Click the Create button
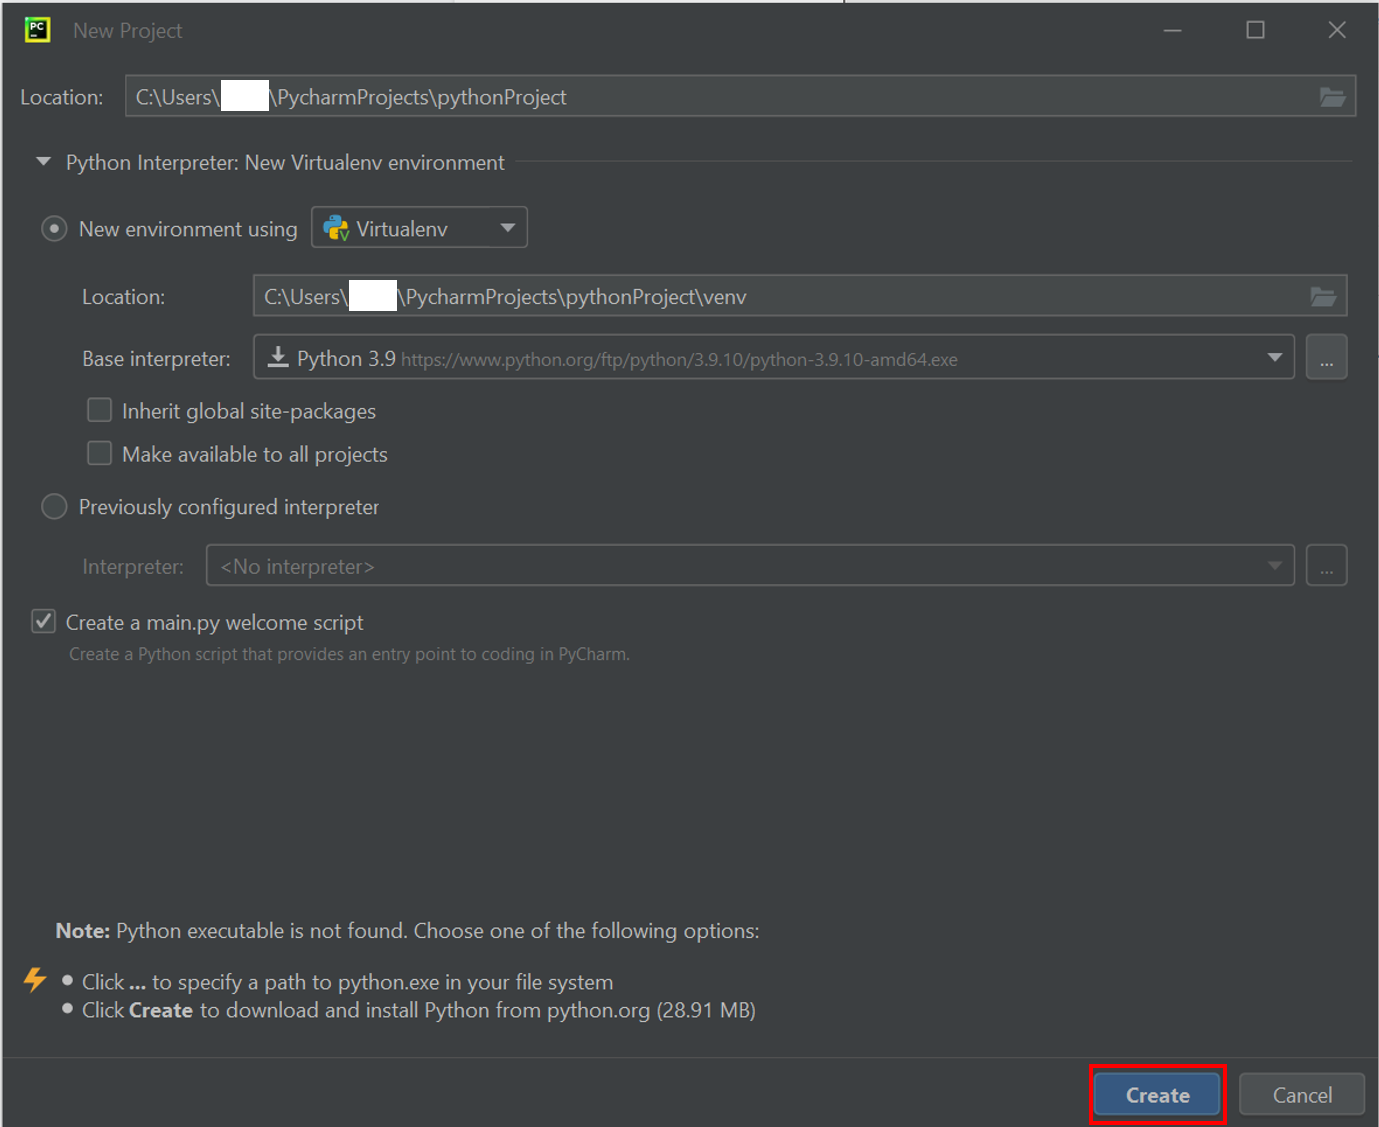Viewport: 1379px width, 1127px height. (1157, 1095)
